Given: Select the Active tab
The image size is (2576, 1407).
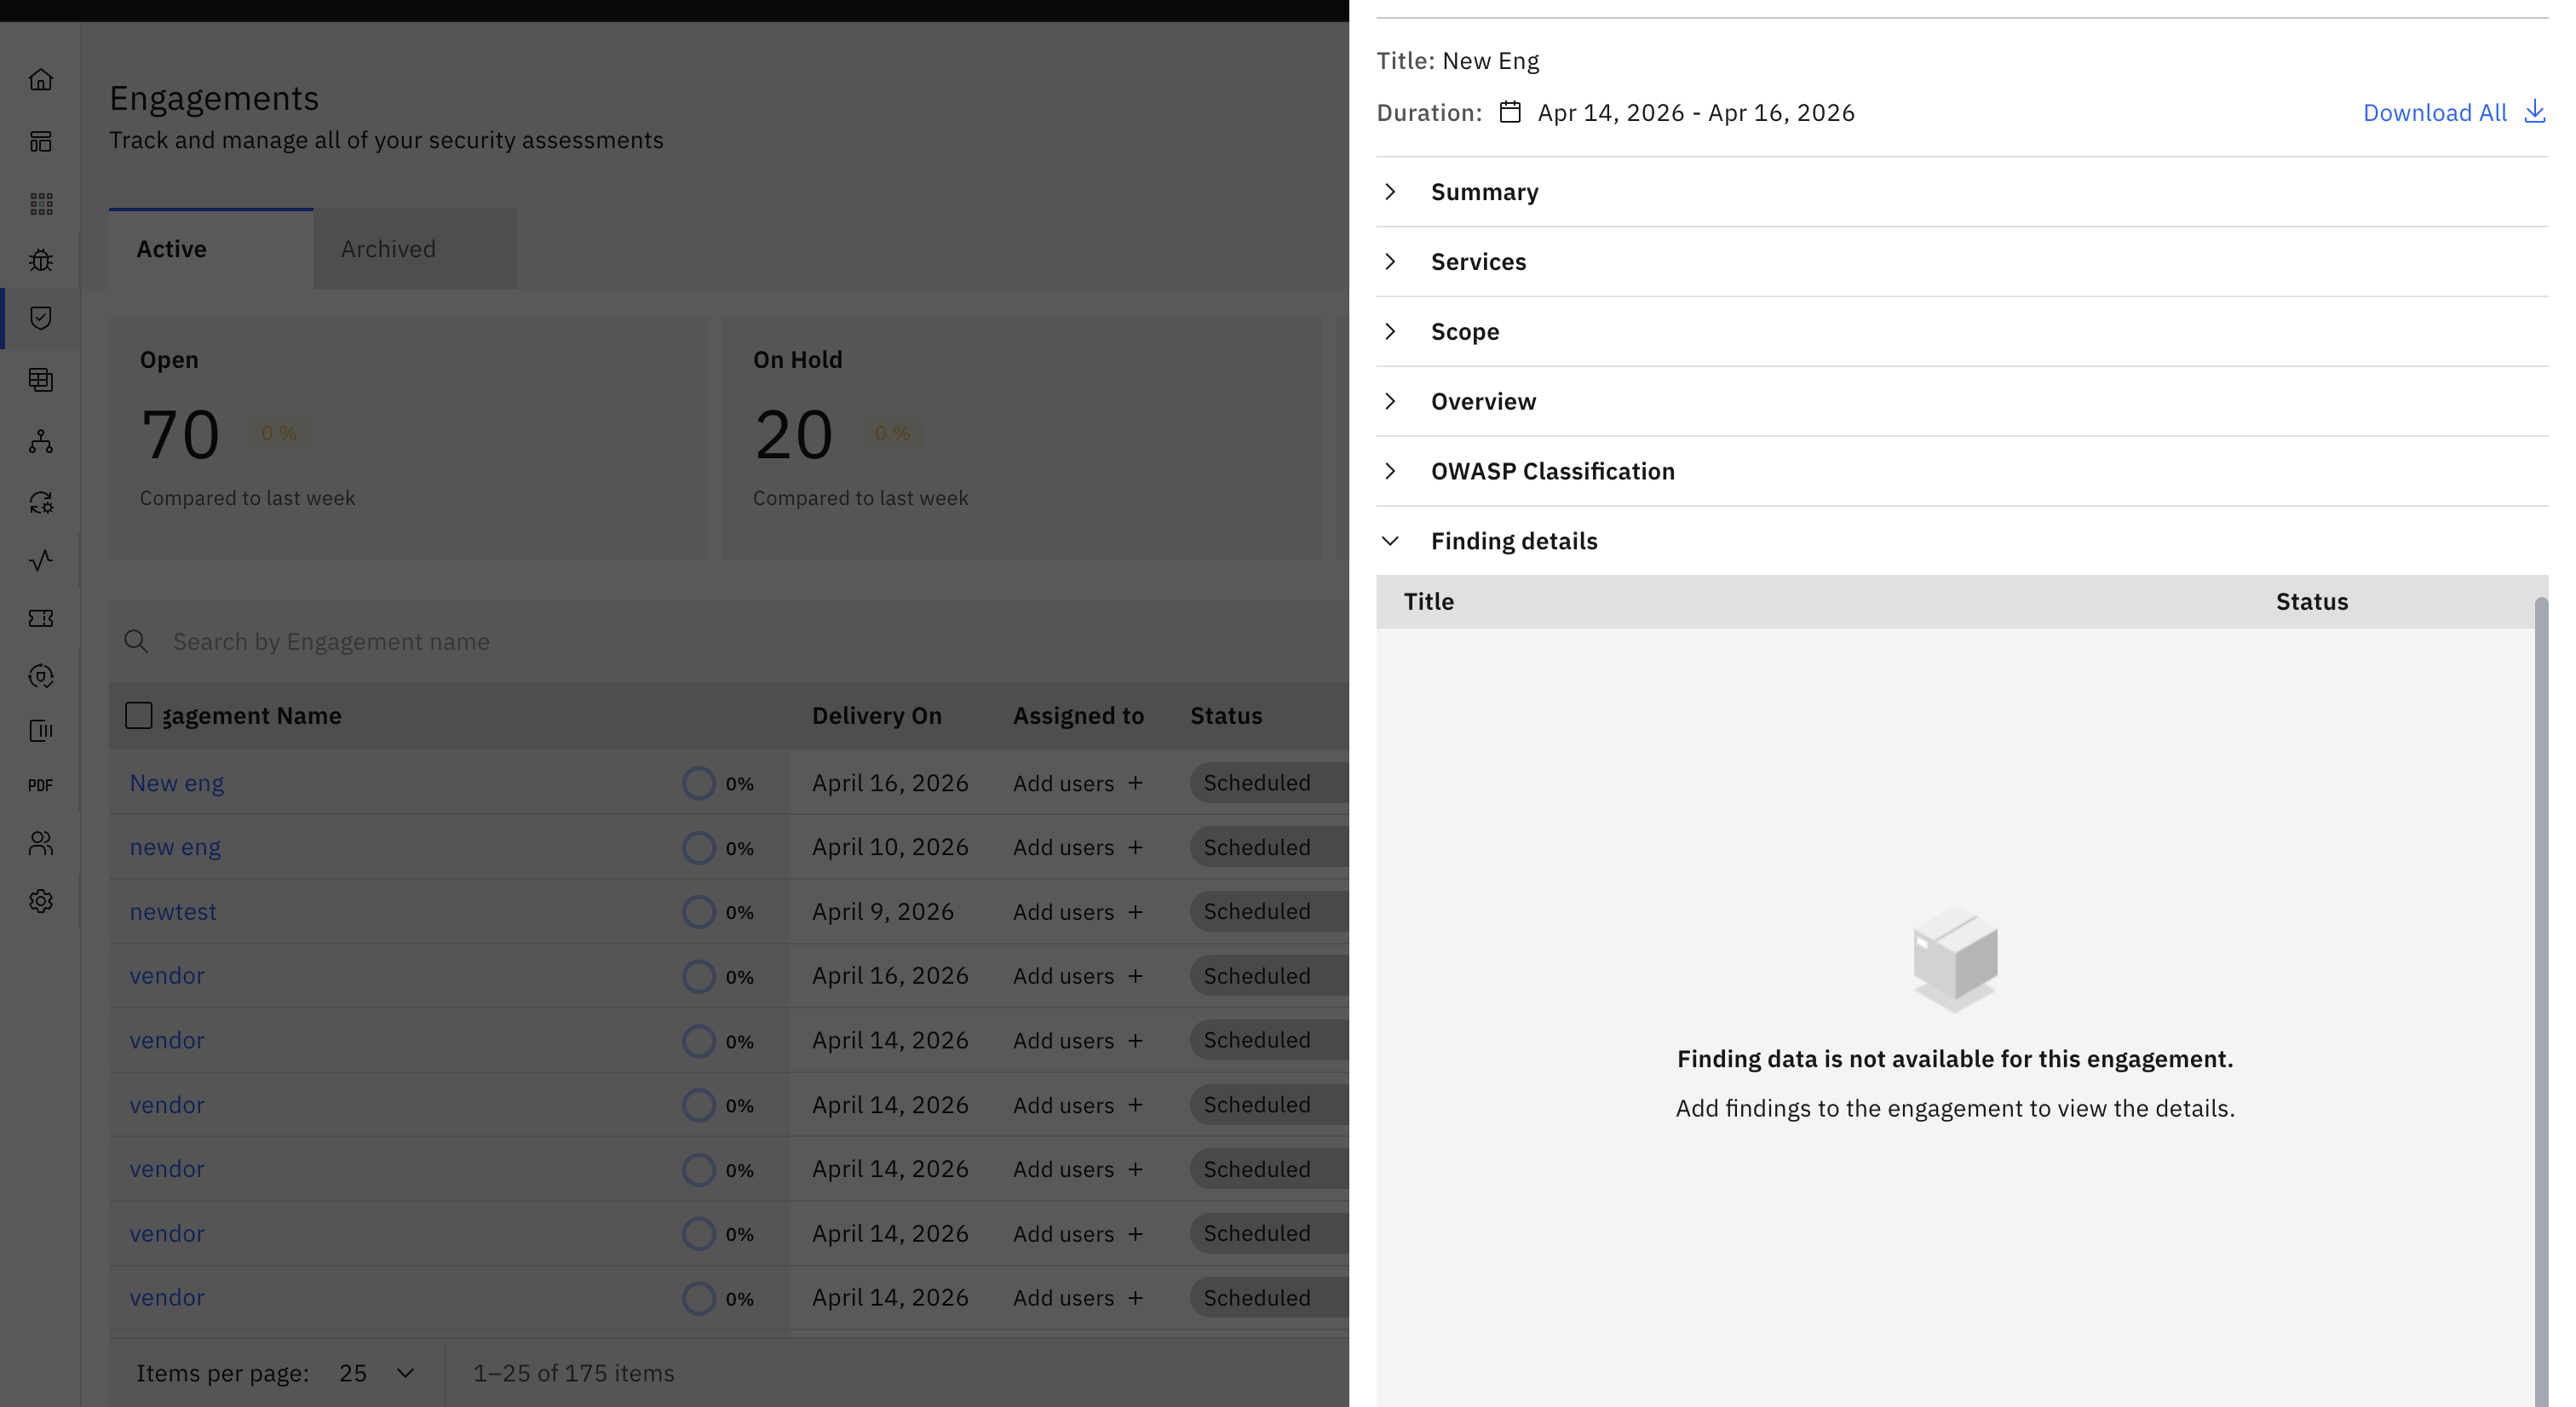Looking at the screenshot, I should coord(172,249).
